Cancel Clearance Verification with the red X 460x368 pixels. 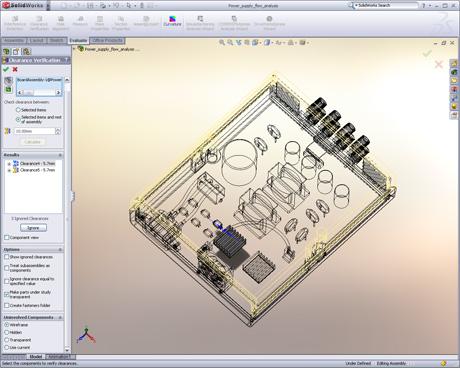pos(15,69)
